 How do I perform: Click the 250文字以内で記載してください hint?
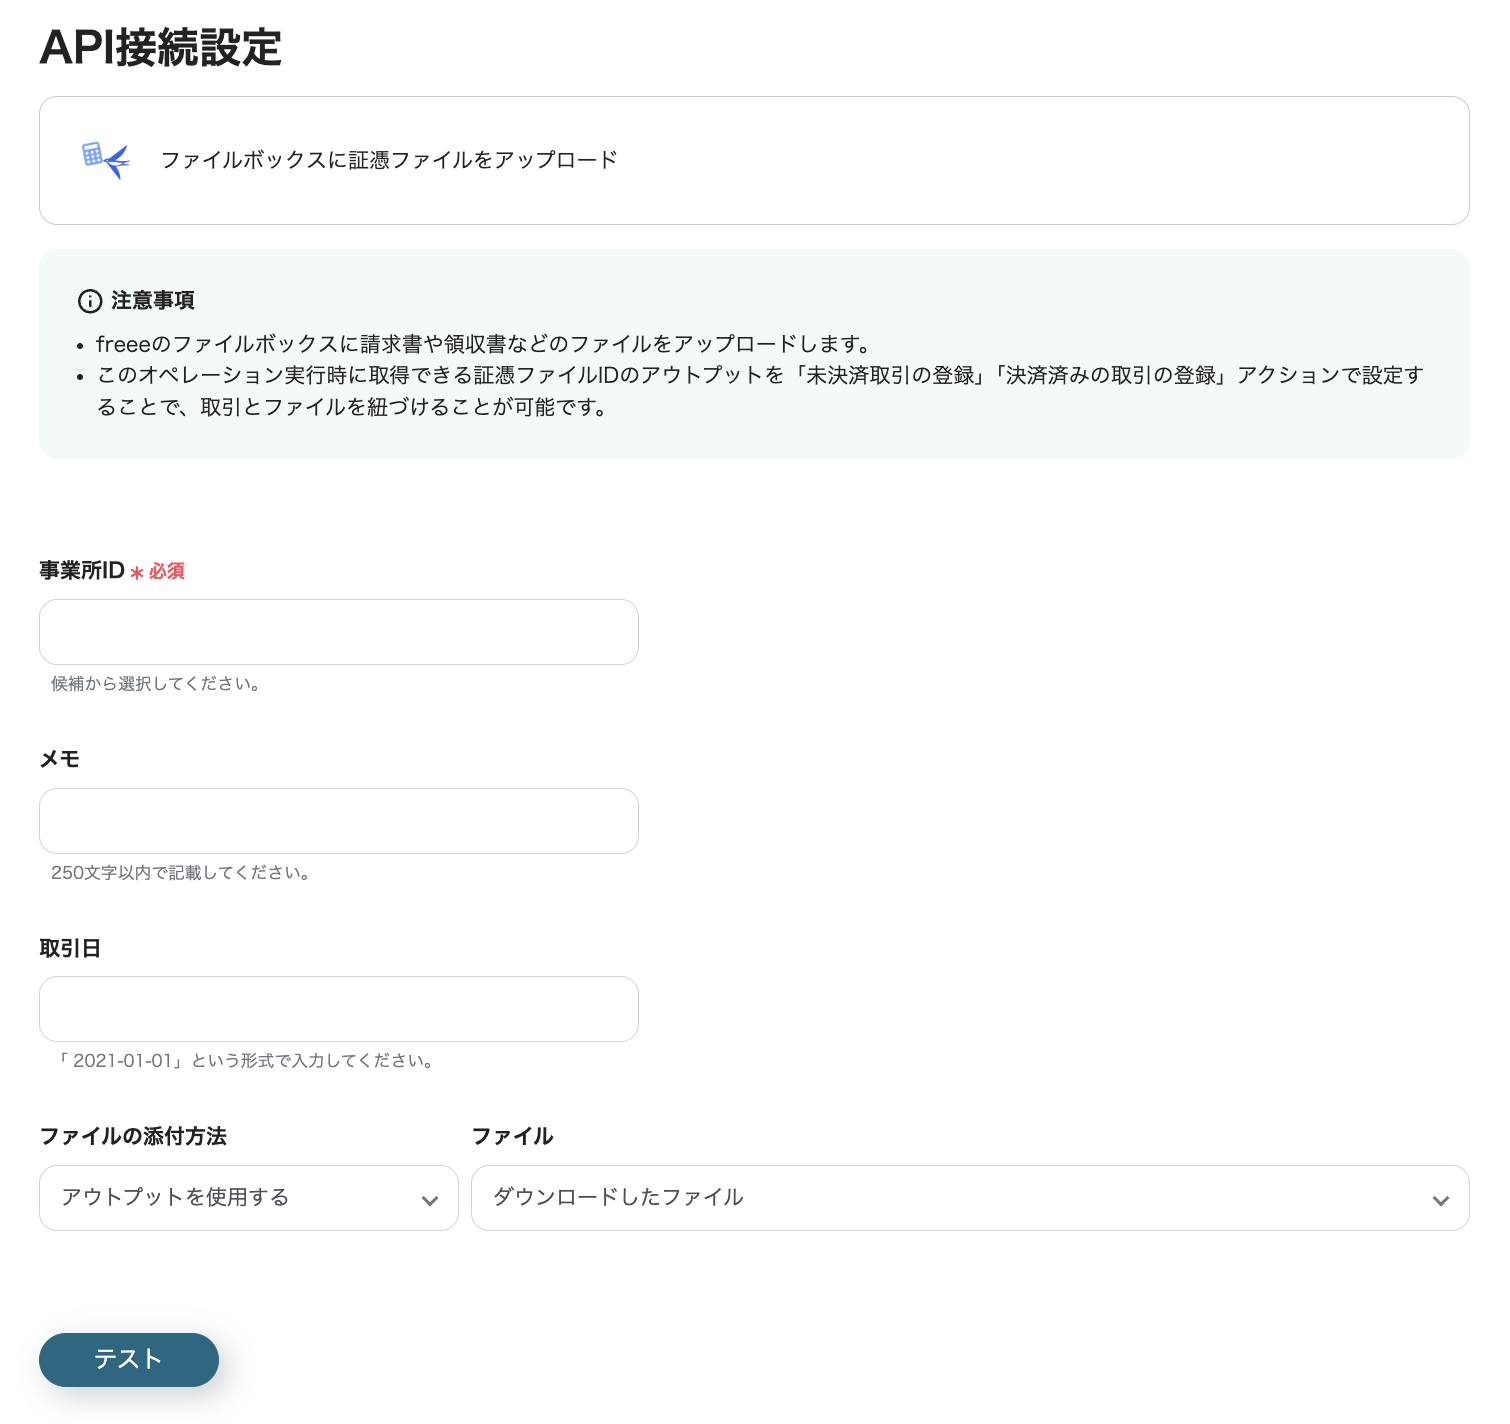[x=181, y=873]
